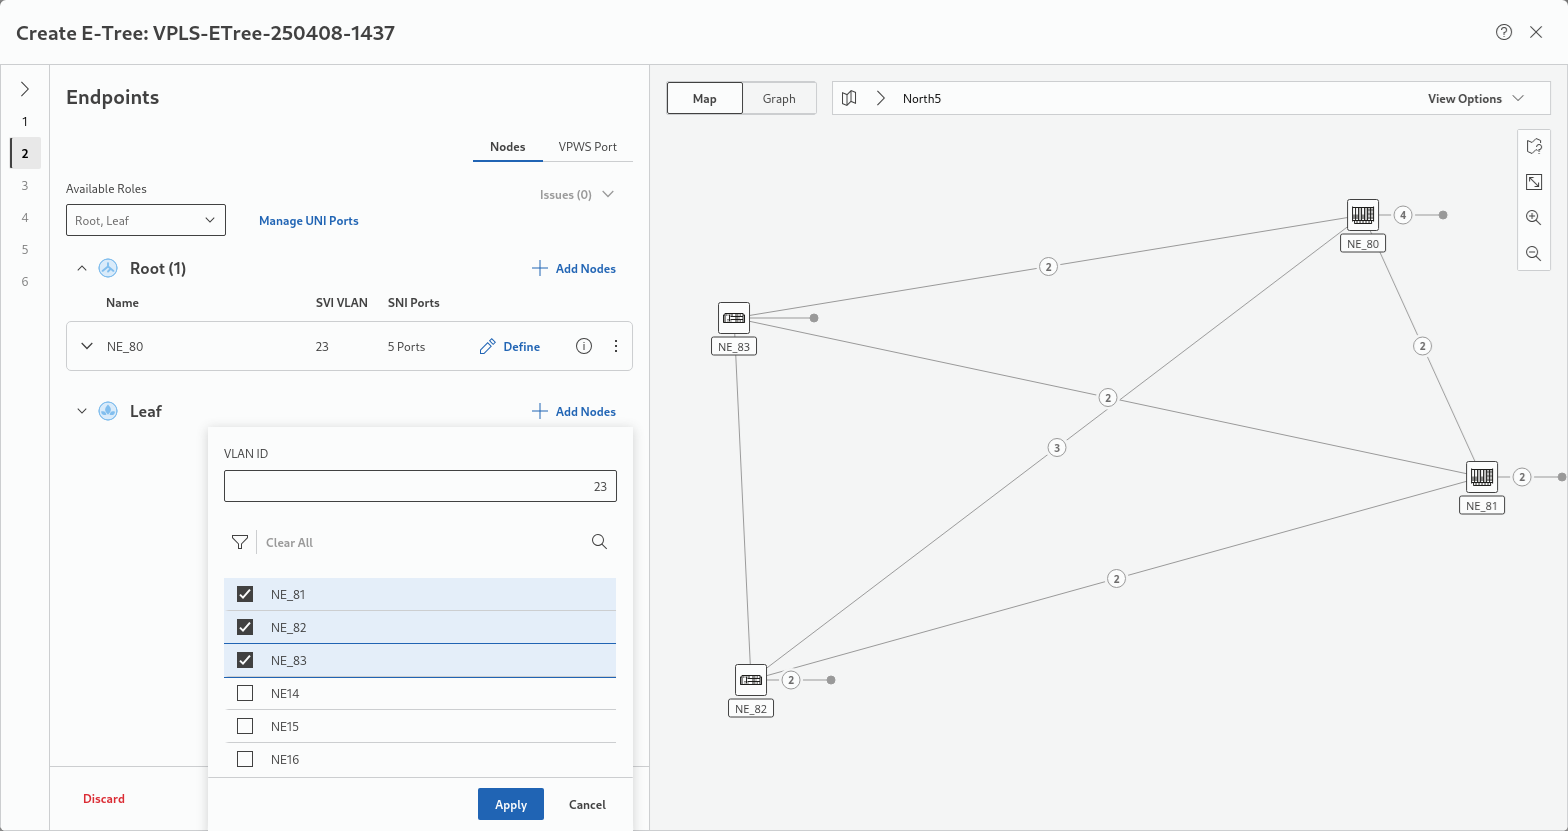Expand the Issues (0) section
1568x831 pixels.
click(577, 195)
